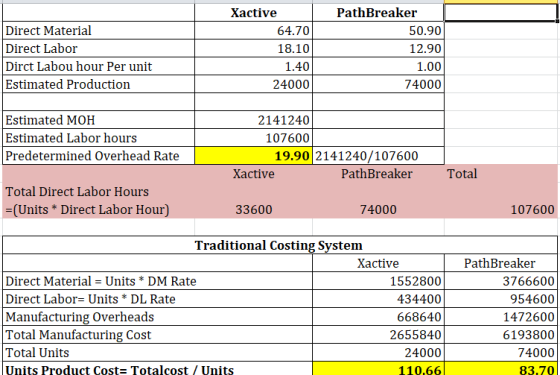The height and width of the screenshot is (375, 560).
Task: Select 'Direct Labor= Units * DL Rate' cell
Action: pos(158,299)
